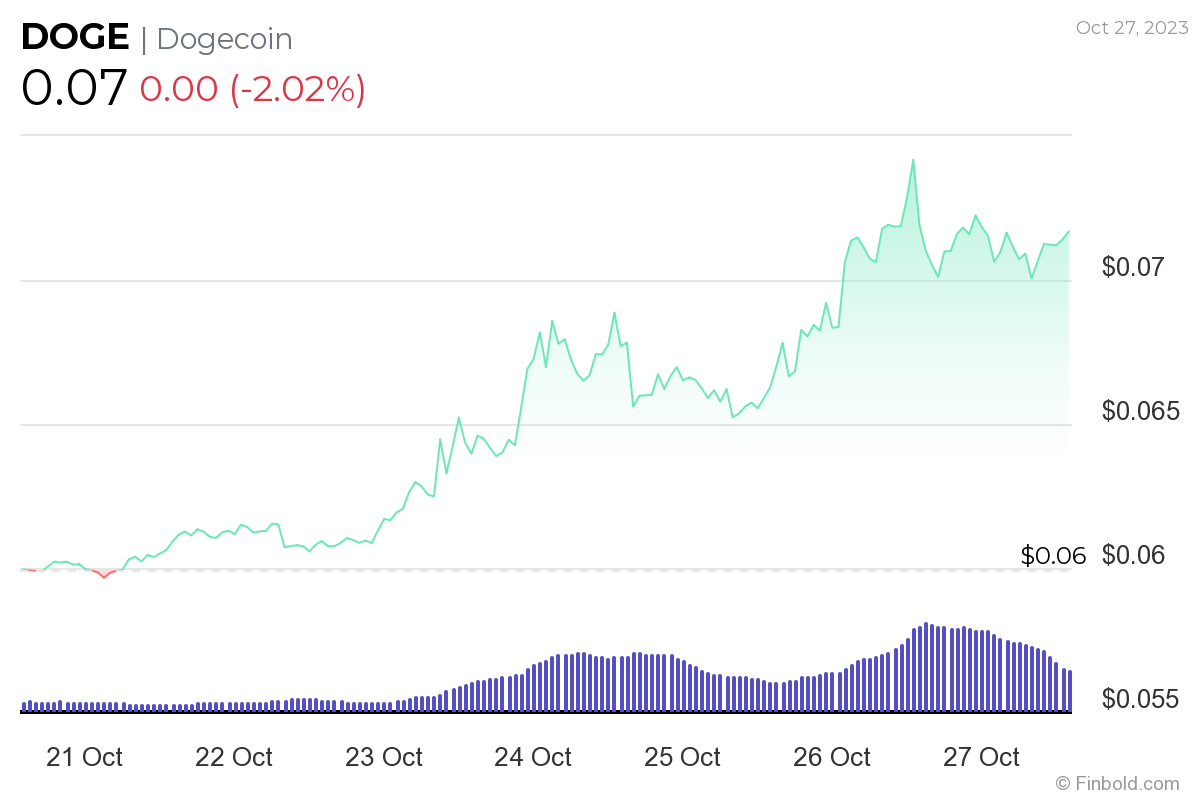This screenshot has height=800, width=1200.
Task: Select the 27 Oct date on x-axis
Action: (982, 757)
